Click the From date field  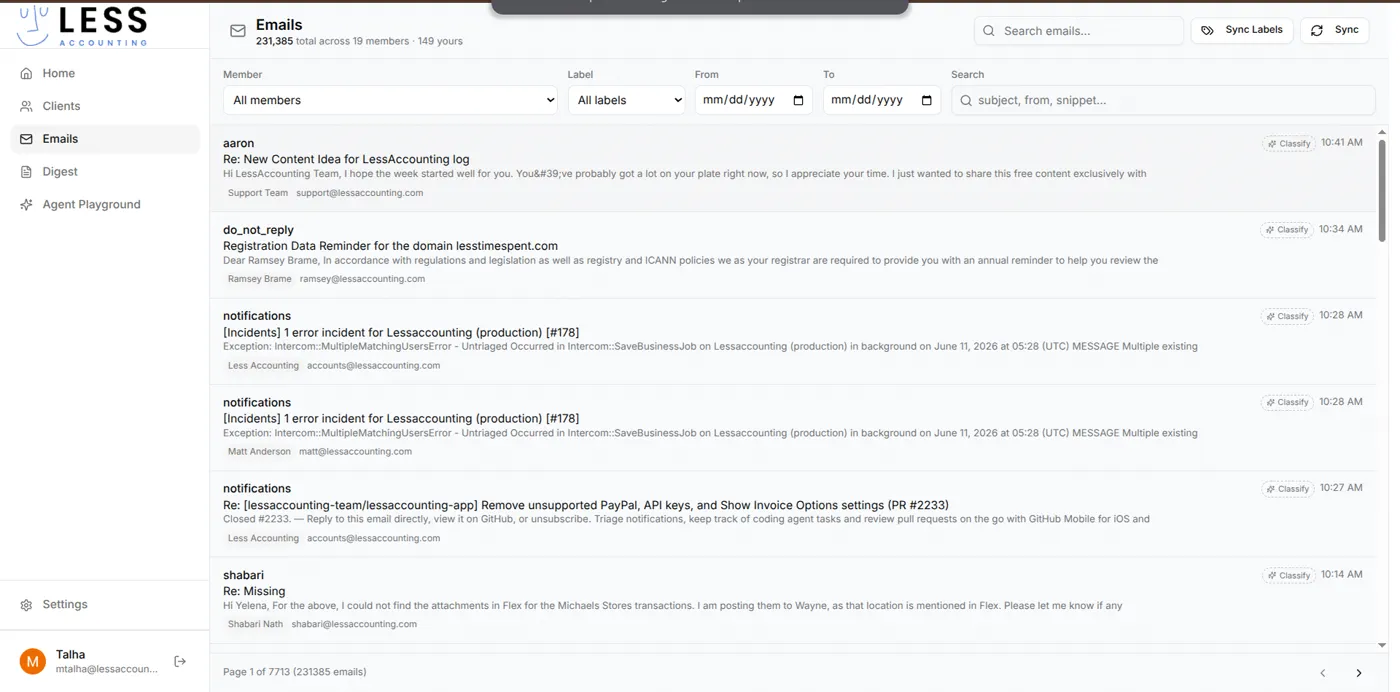(753, 100)
